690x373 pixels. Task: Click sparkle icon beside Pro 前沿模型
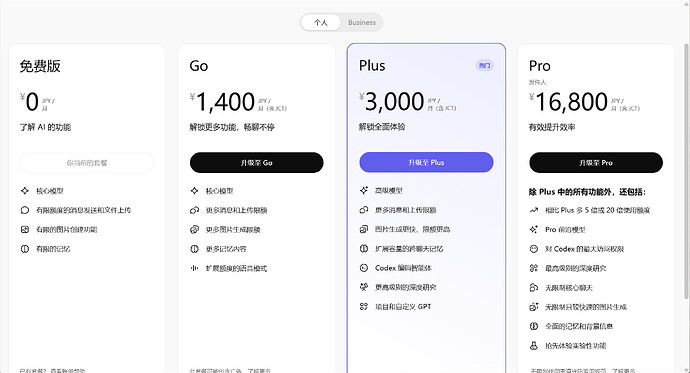[x=534, y=230]
